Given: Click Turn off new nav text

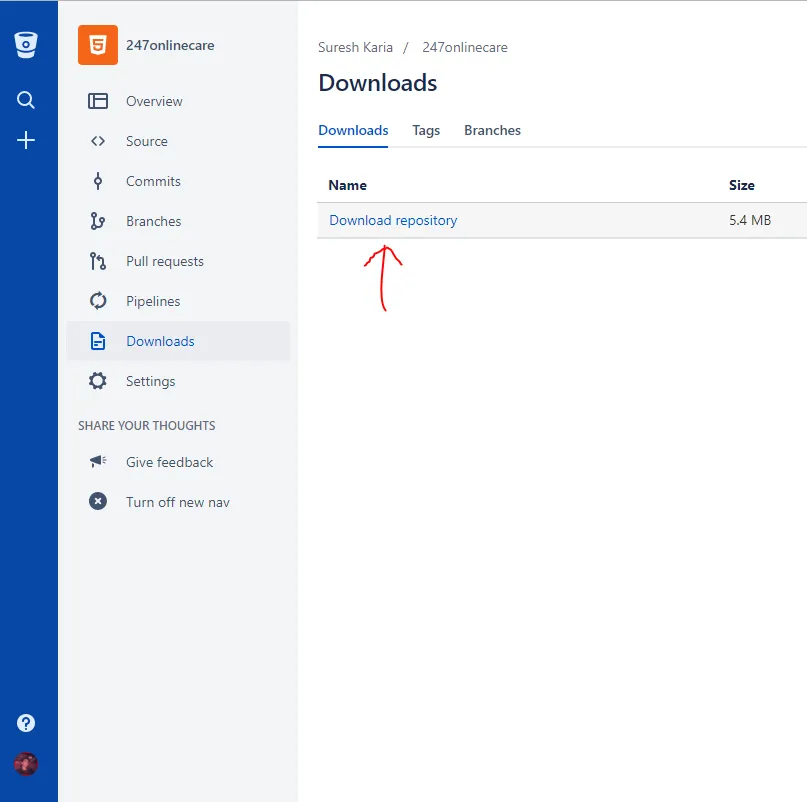Looking at the screenshot, I should [x=178, y=502].
